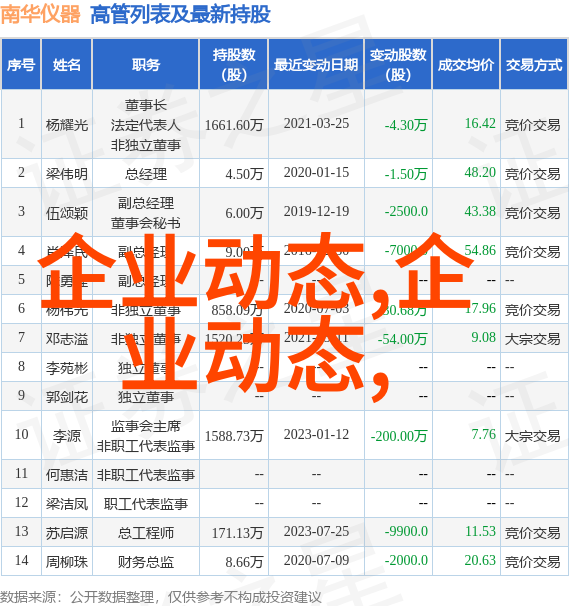Select the 最近变动日期 column header
The width and height of the screenshot is (569, 606).
(x=316, y=64)
